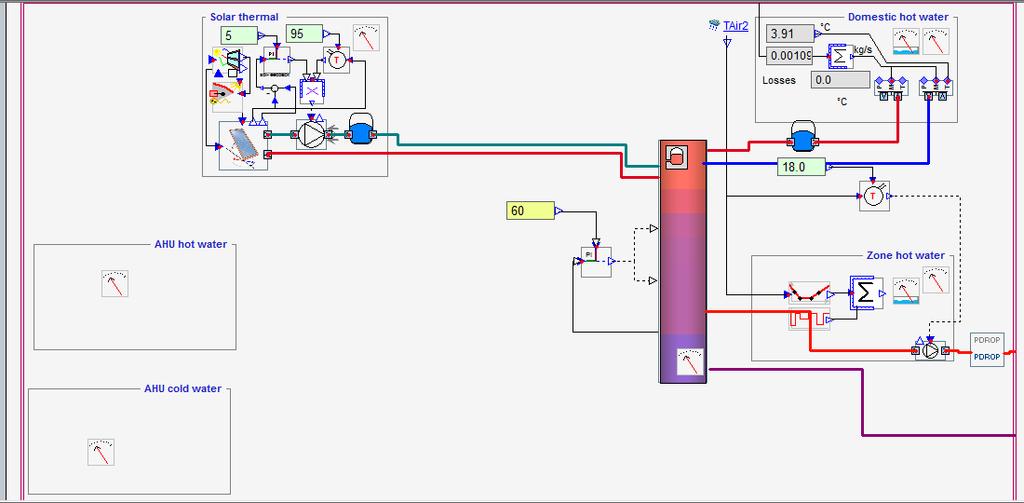This screenshot has height=503, width=1024.
Task: Select the AHU hot water group label
Action: coord(191,244)
